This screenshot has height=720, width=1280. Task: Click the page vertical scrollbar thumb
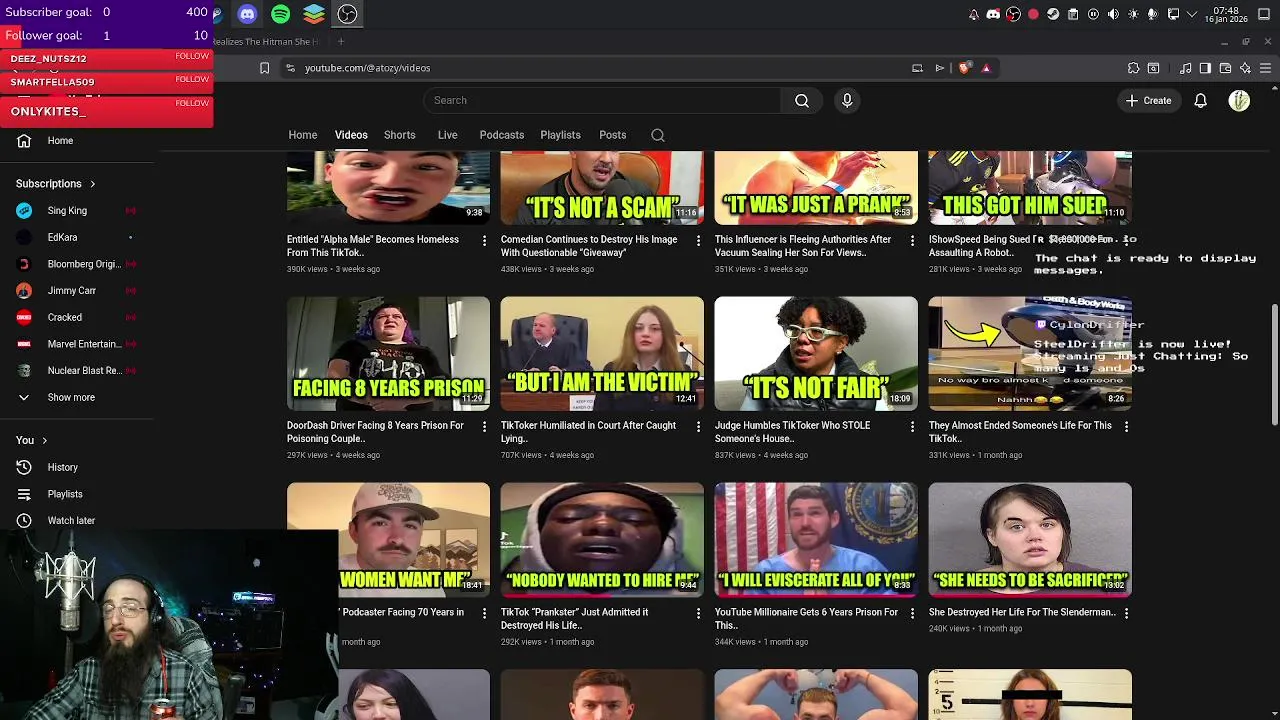(x=1274, y=365)
